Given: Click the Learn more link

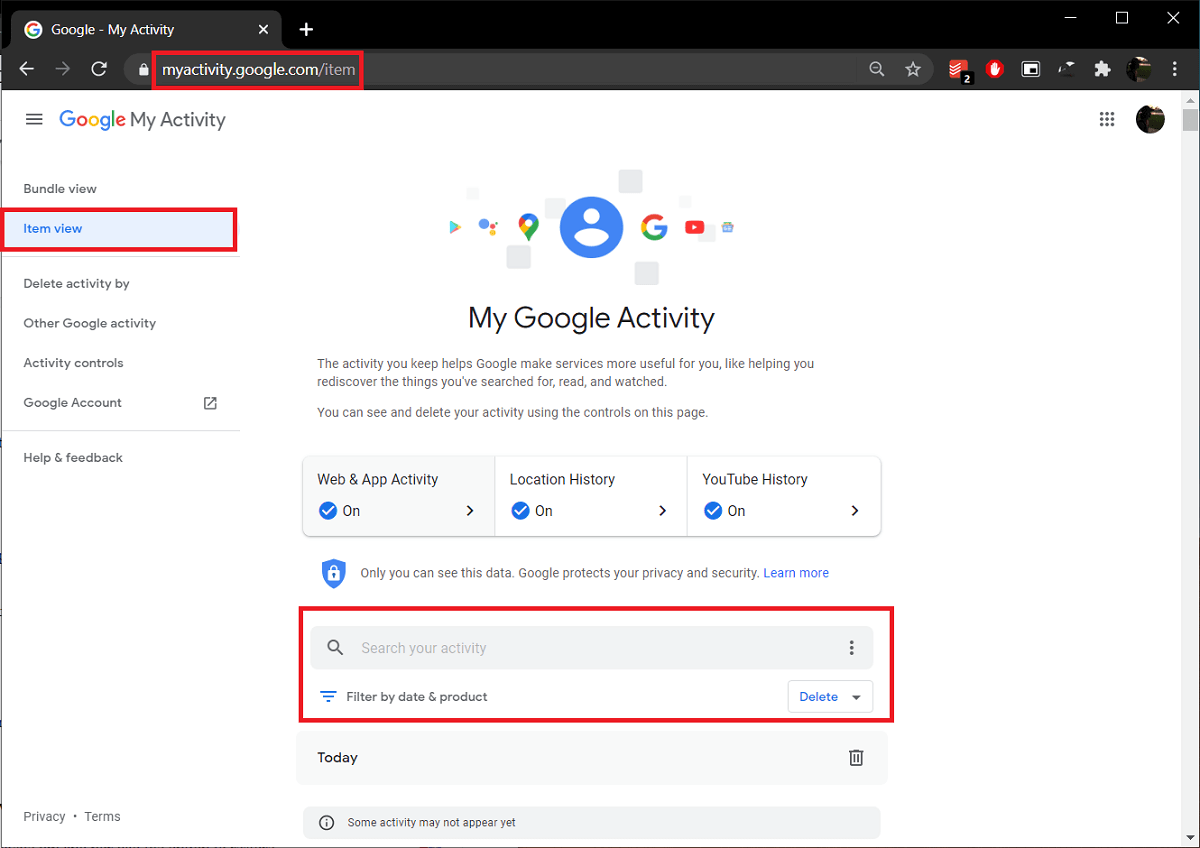Looking at the screenshot, I should [x=795, y=573].
